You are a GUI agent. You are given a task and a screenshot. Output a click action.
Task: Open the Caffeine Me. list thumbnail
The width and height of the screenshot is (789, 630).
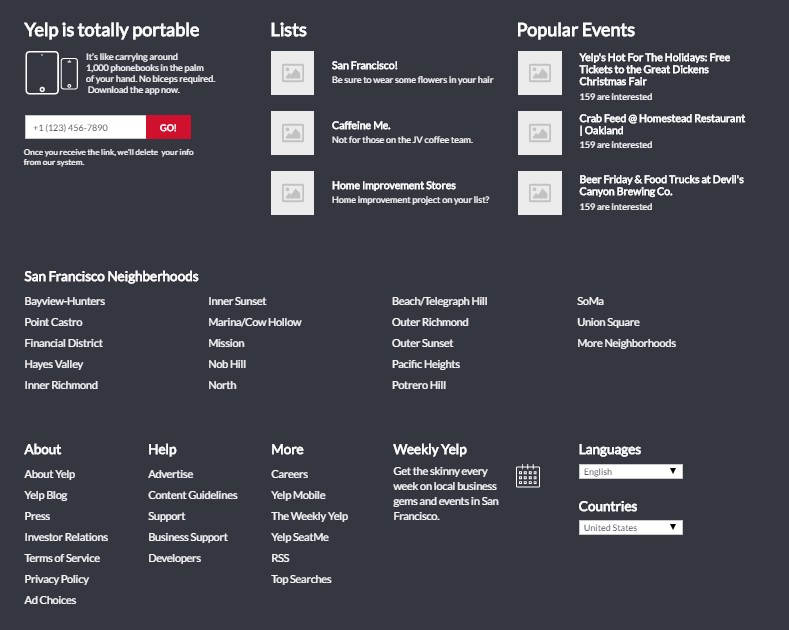[292, 133]
